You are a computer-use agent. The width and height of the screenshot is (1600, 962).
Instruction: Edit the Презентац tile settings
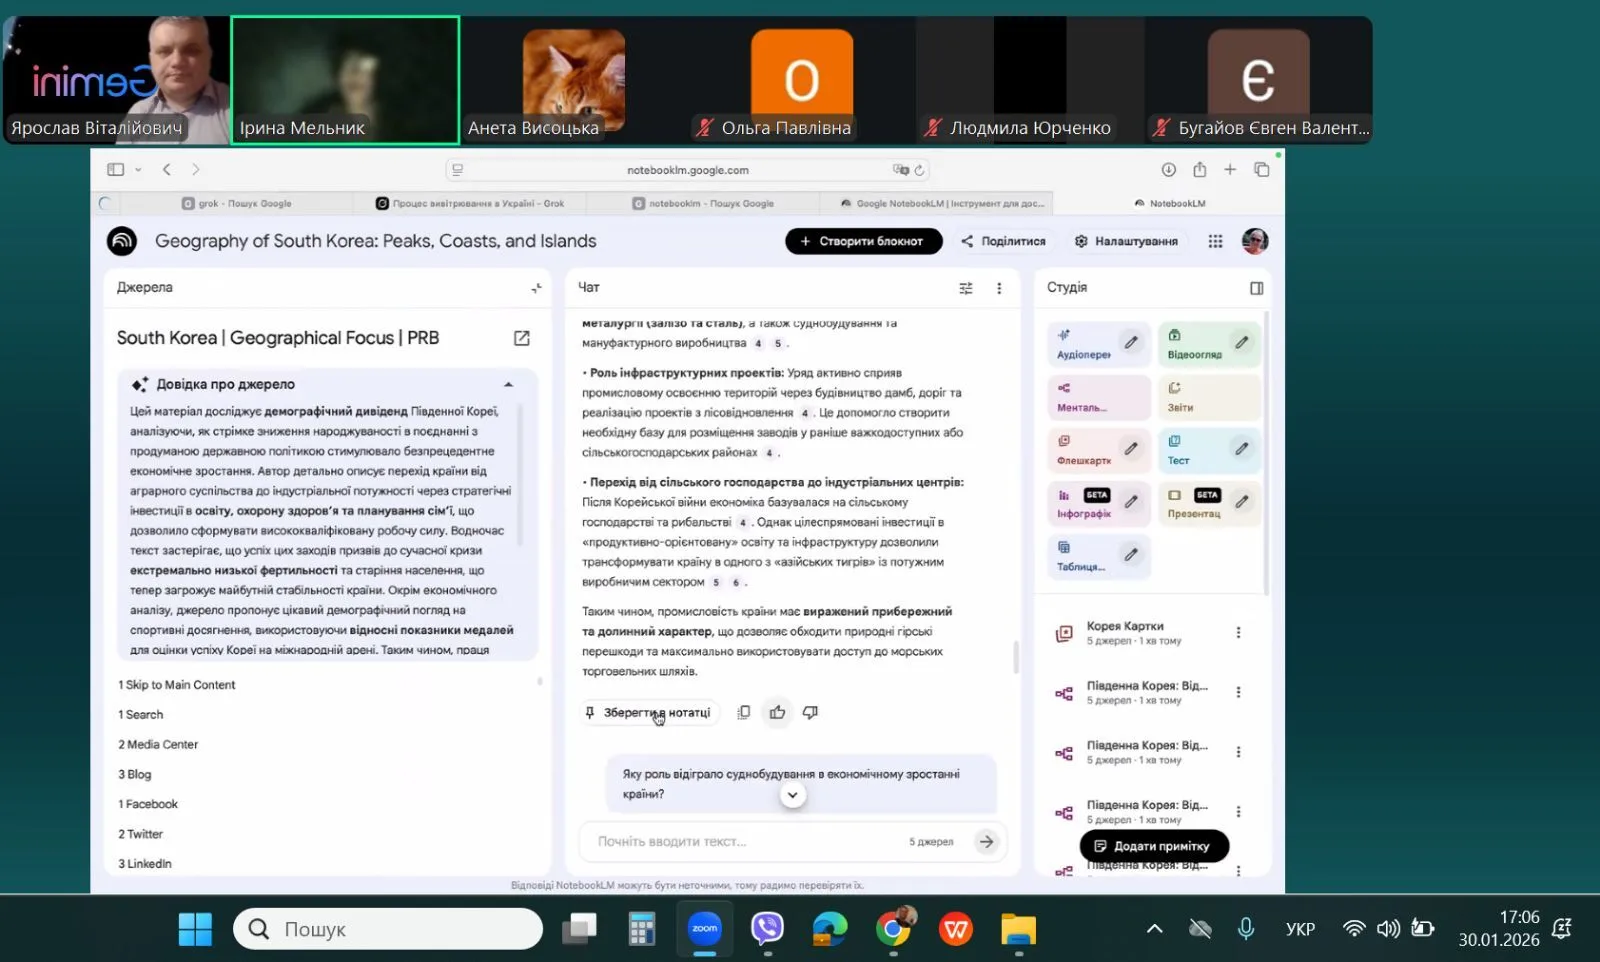[x=1241, y=501]
